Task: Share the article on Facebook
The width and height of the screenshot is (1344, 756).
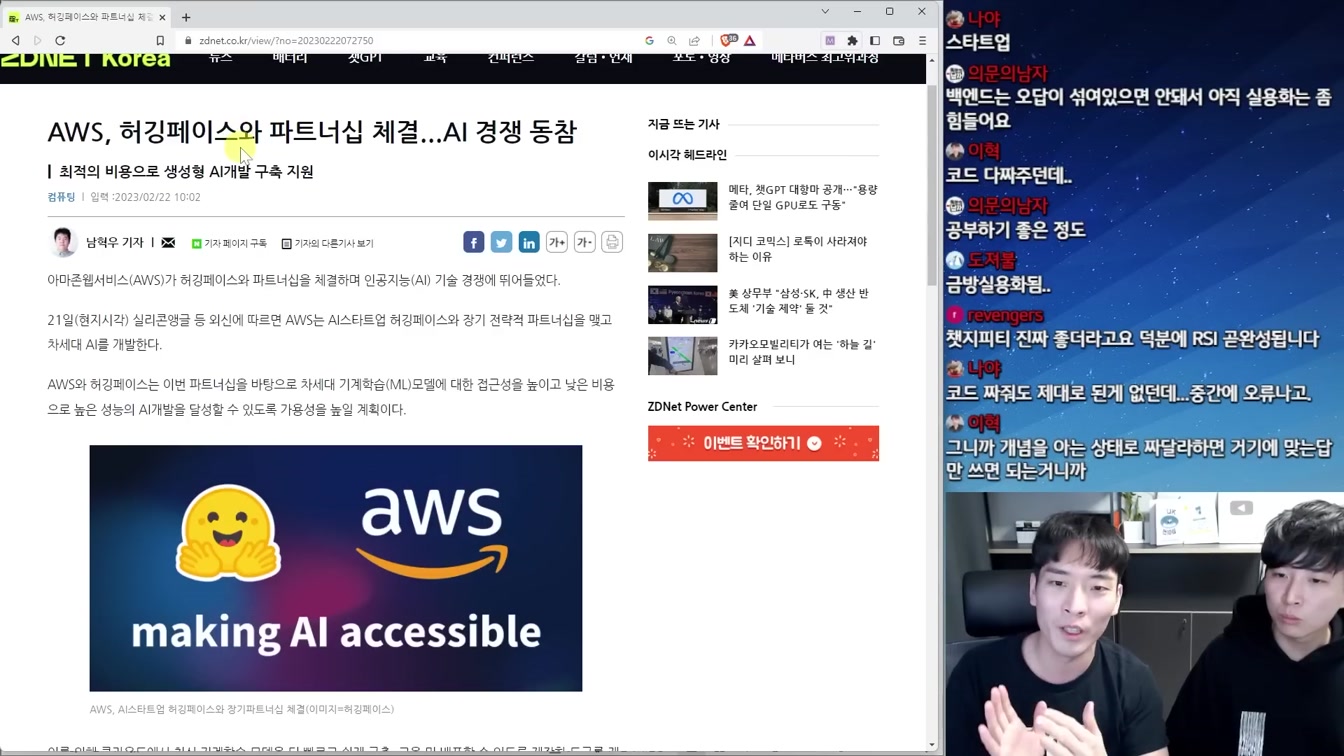Action: coord(474,242)
